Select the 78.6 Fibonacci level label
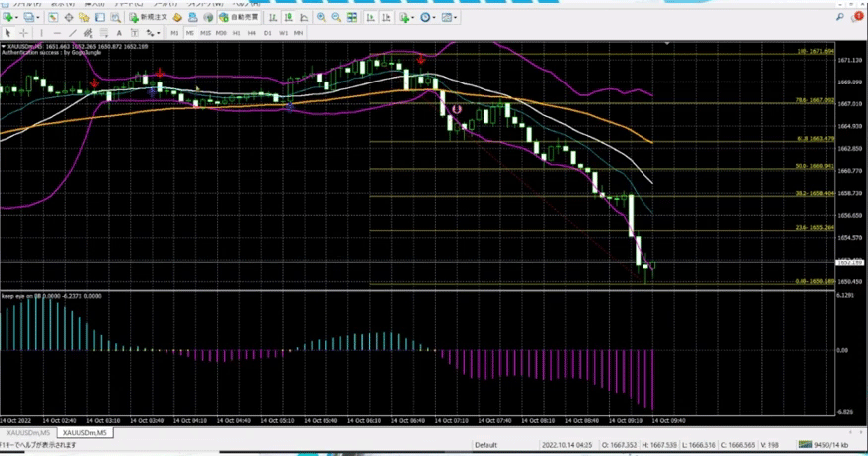 pyautogui.click(x=814, y=100)
